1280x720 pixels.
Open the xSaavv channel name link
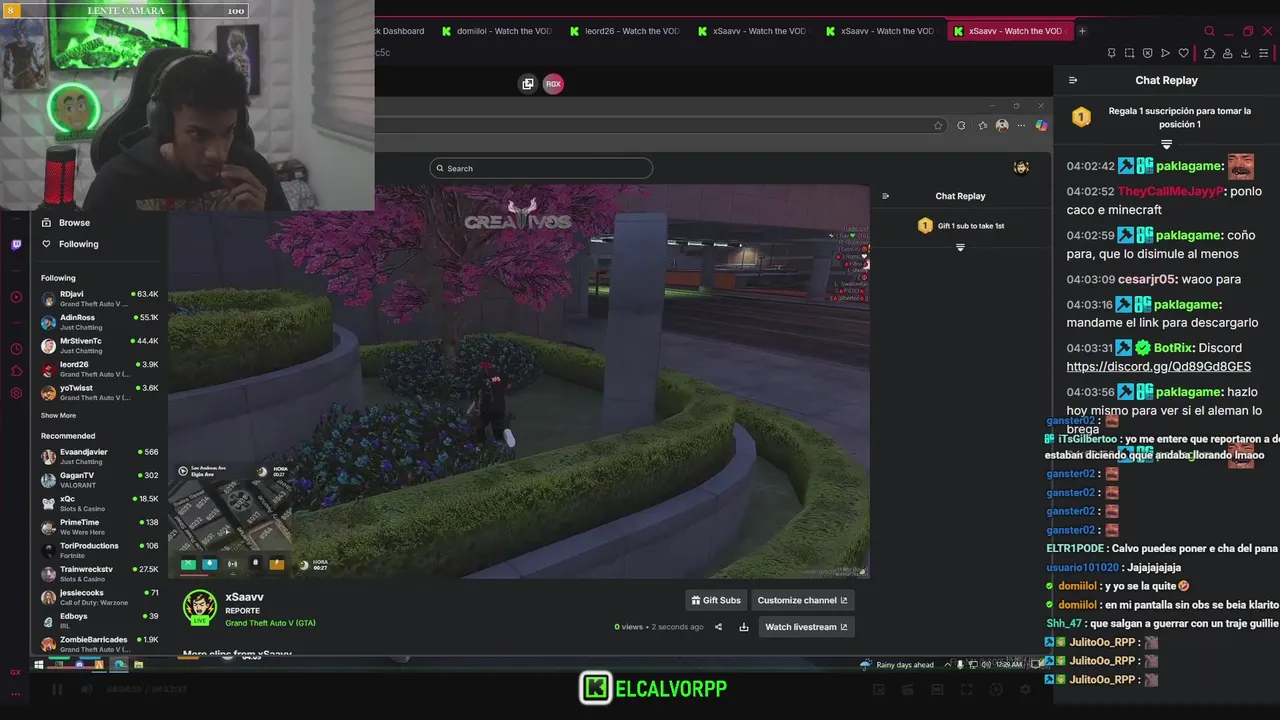click(x=244, y=597)
